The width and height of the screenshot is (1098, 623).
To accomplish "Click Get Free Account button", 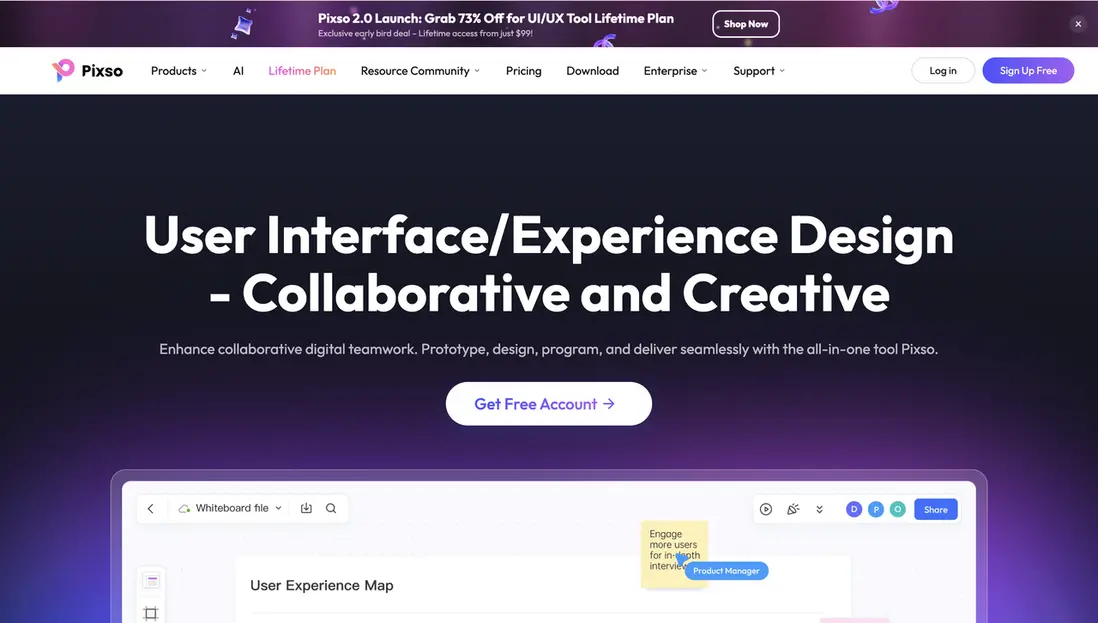I will [548, 404].
